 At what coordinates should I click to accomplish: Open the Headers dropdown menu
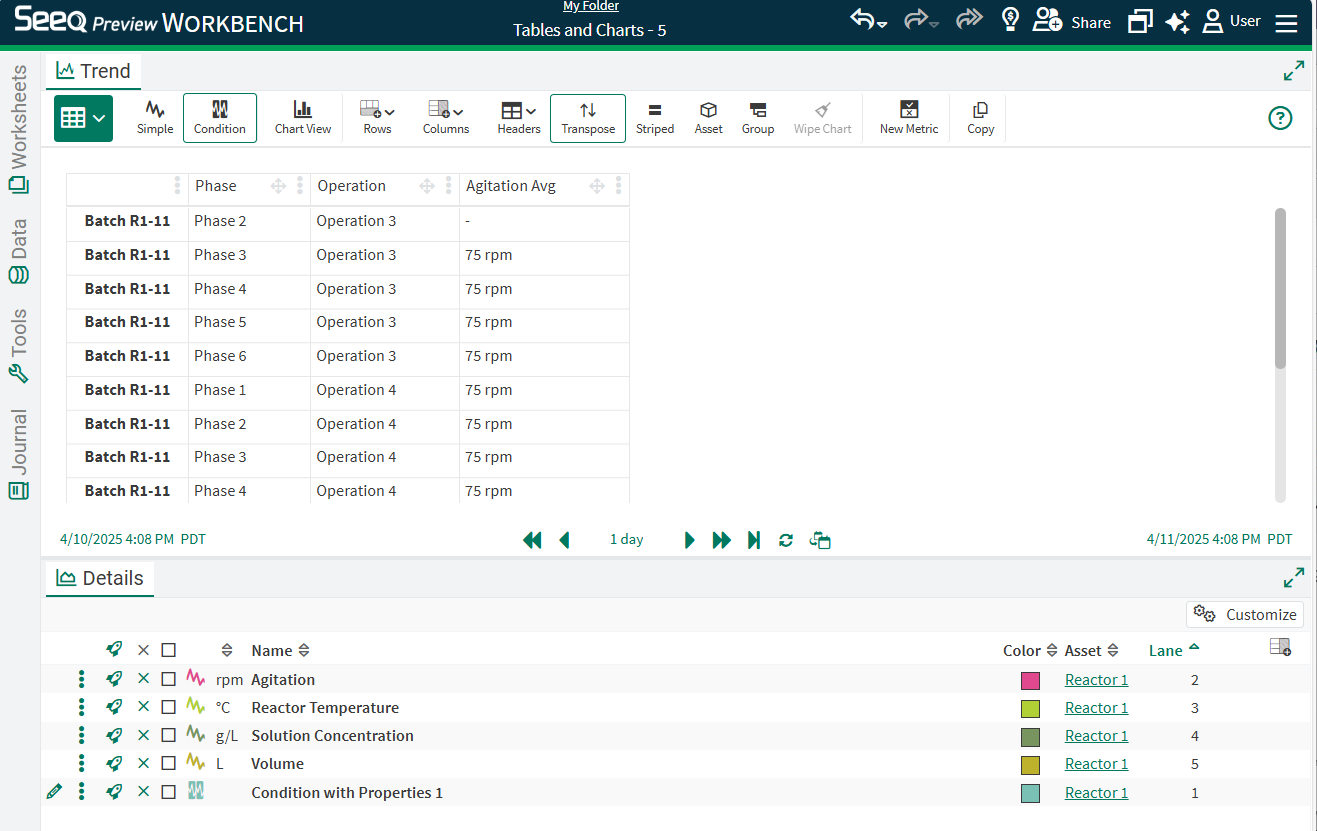[x=518, y=117]
